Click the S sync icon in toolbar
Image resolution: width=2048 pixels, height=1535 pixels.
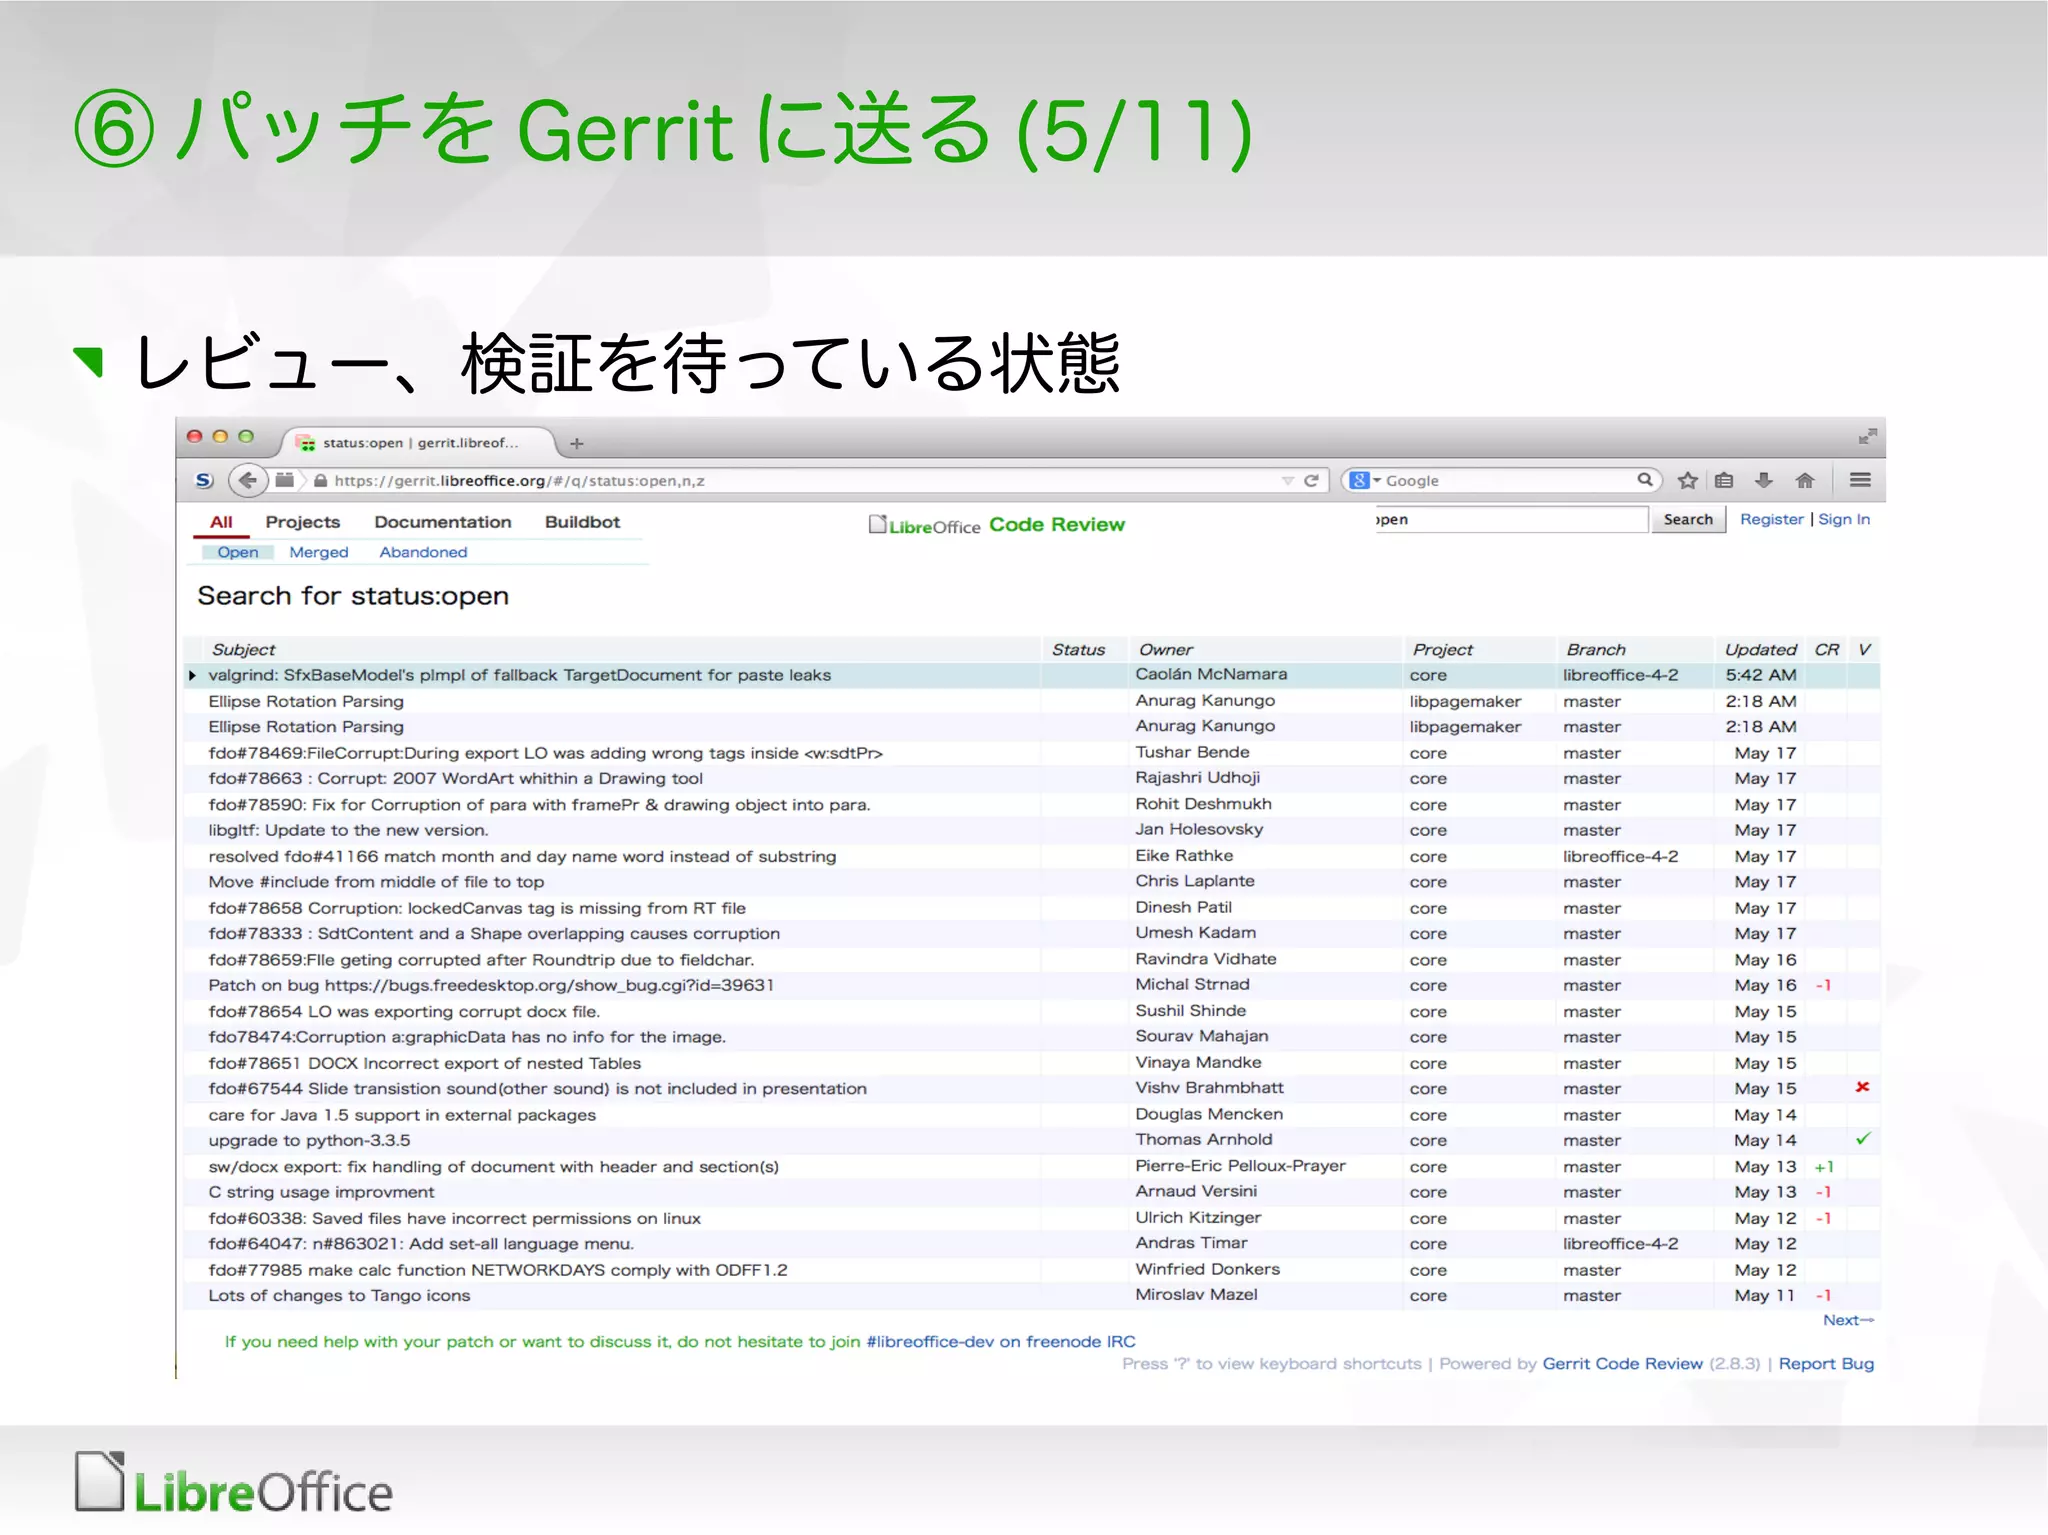[x=204, y=480]
